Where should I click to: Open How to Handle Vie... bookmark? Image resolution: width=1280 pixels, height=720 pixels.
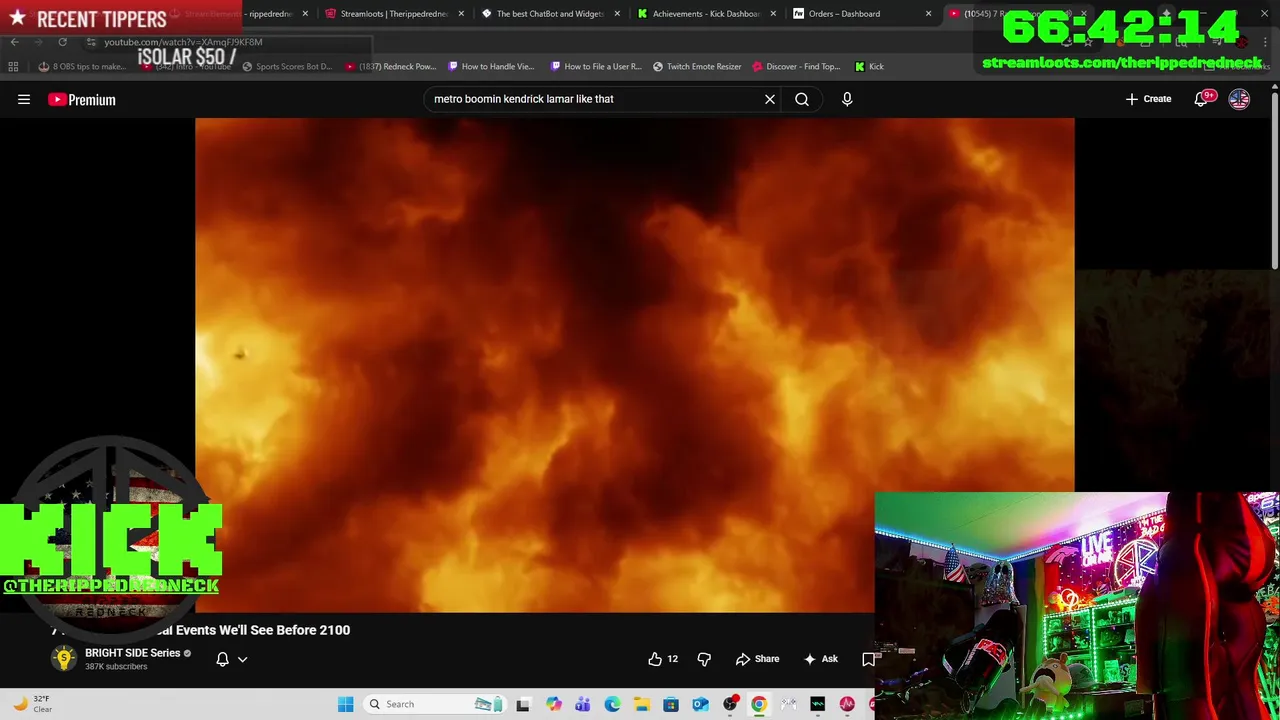(x=492, y=66)
